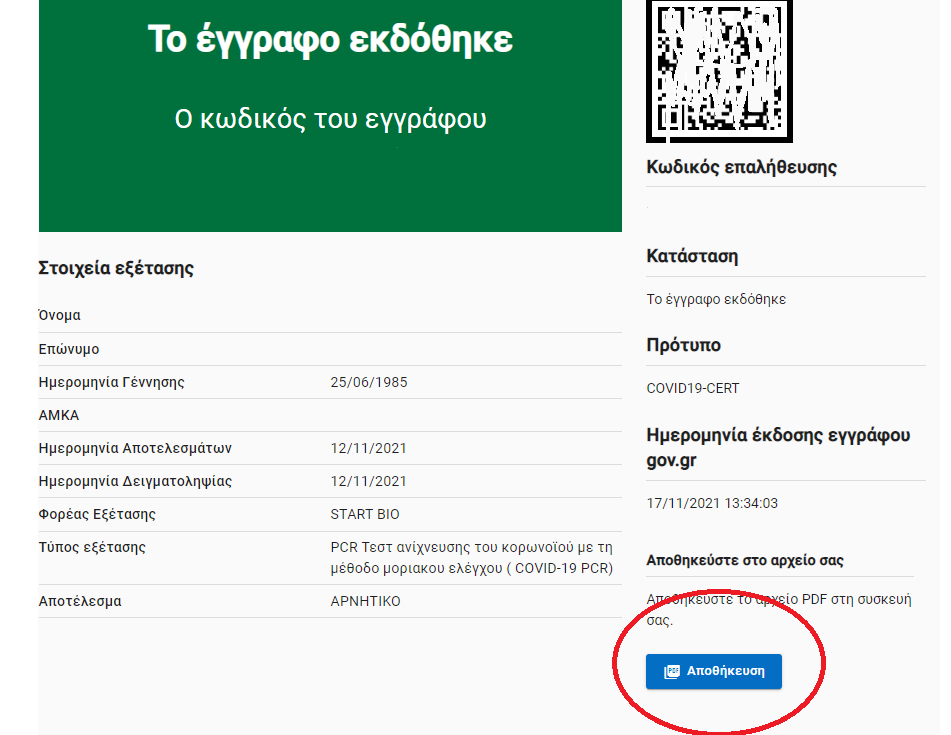Select the issue timestamp 17/11/2021 13:34:03
951x735 pixels.
pos(712,503)
